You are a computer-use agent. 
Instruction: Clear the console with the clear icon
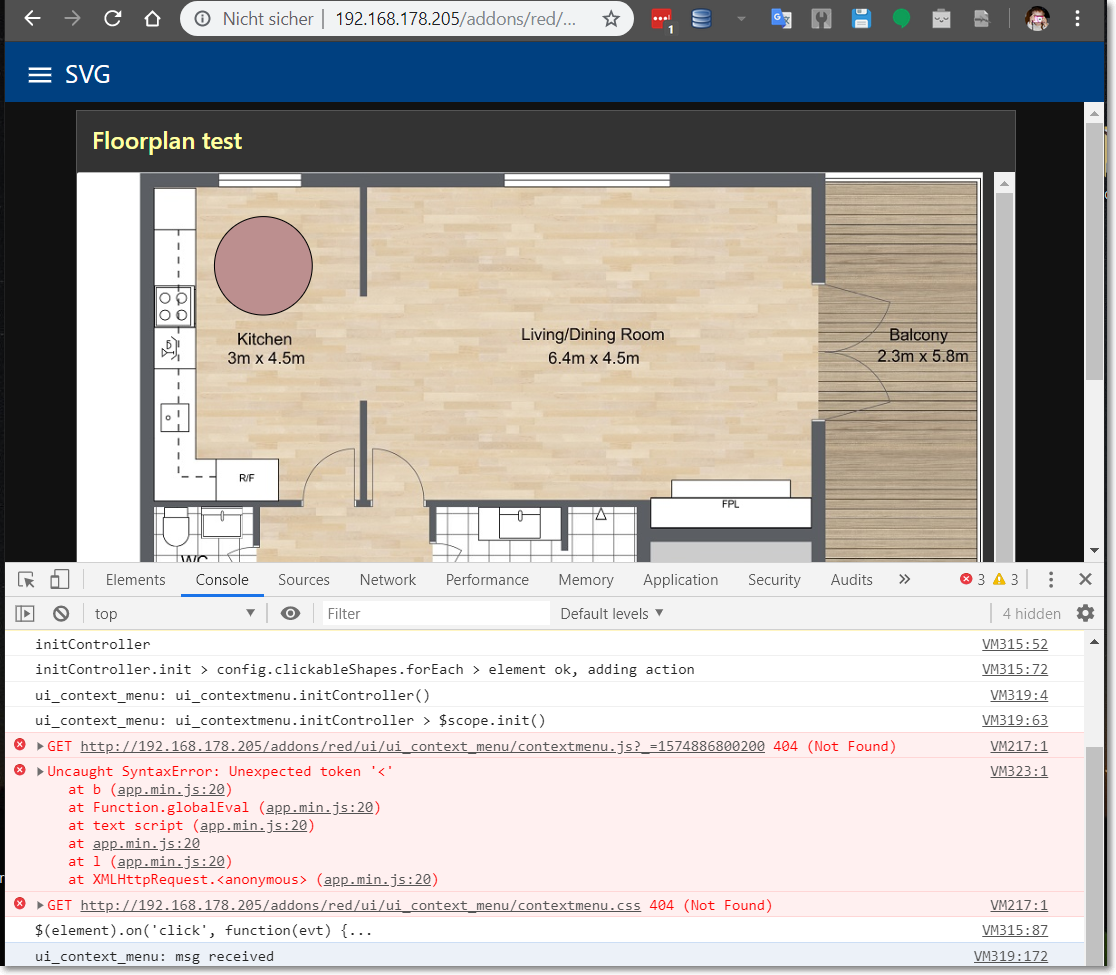click(x=61, y=613)
